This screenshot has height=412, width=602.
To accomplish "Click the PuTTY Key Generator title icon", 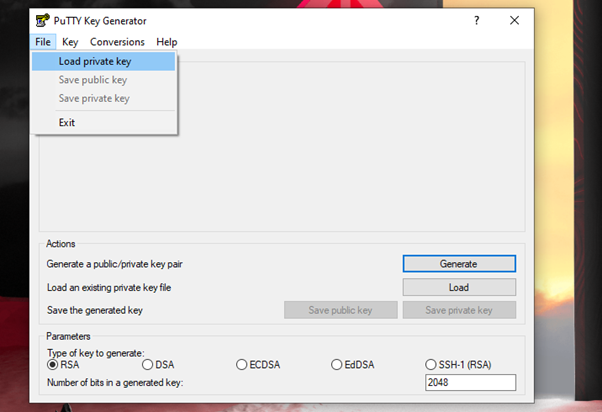I will click(42, 20).
